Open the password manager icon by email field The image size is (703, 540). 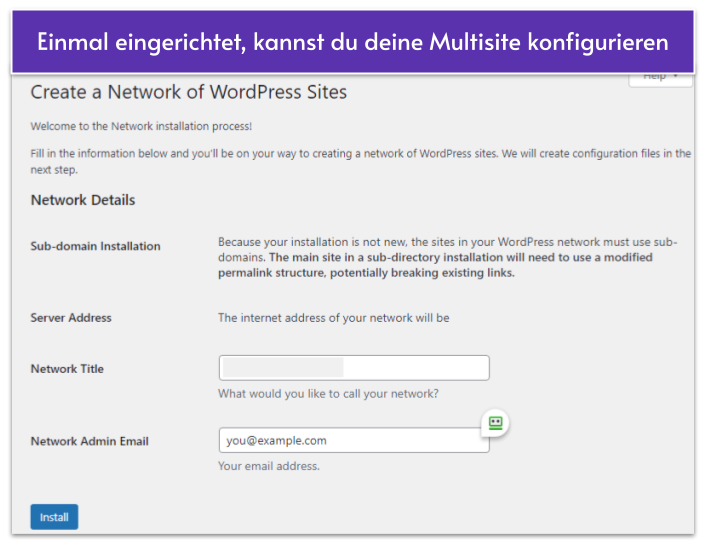pos(495,422)
